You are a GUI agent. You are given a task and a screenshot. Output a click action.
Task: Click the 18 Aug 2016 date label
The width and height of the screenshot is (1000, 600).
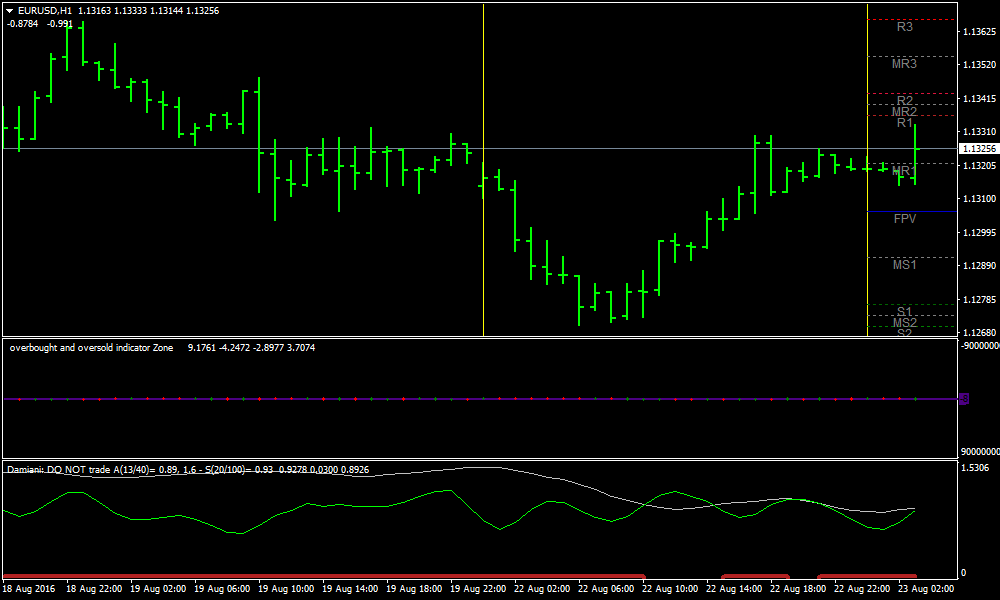click(30, 589)
